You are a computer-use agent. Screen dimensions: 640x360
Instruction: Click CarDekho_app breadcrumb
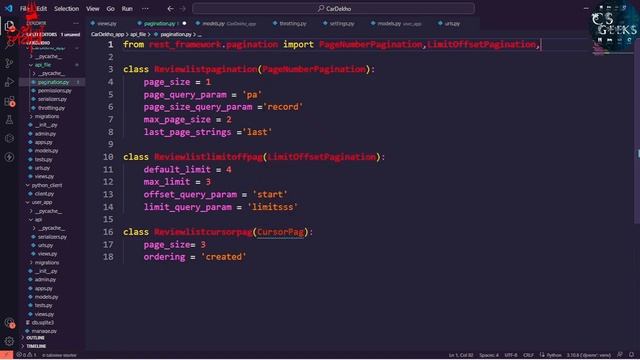coord(107,35)
